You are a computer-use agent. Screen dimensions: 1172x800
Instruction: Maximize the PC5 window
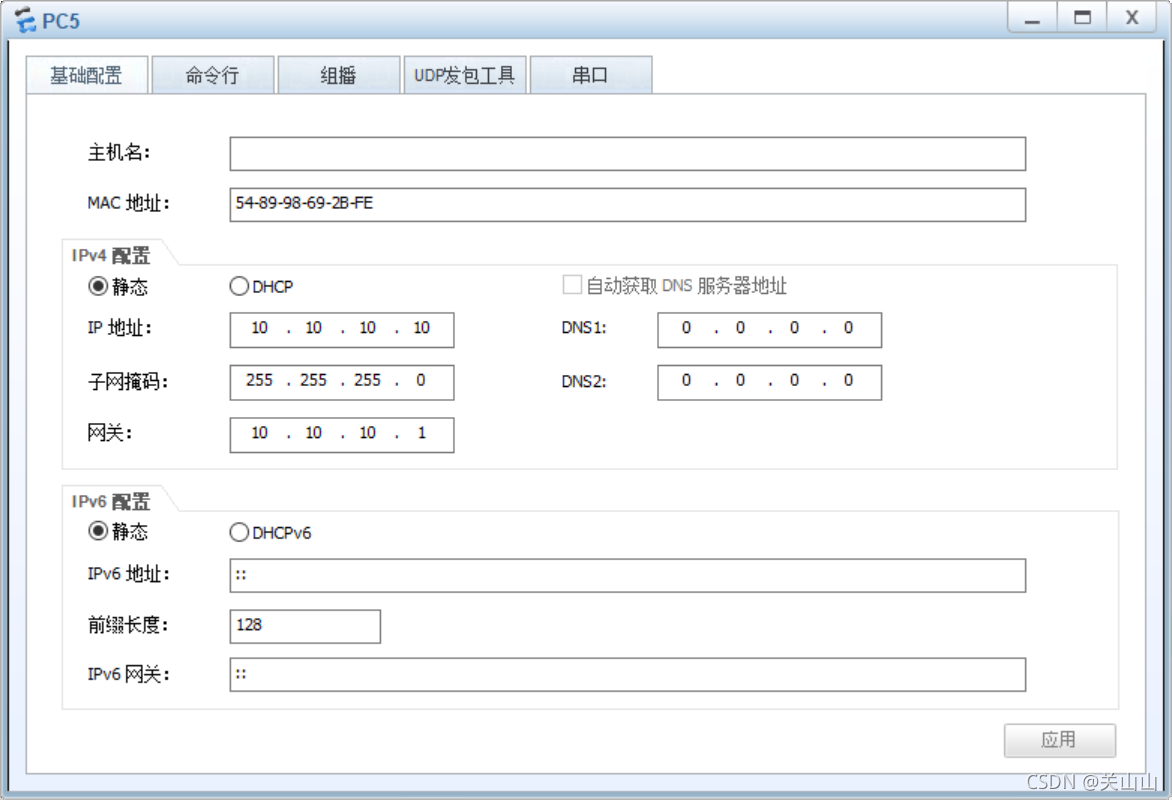click(x=1082, y=17)
